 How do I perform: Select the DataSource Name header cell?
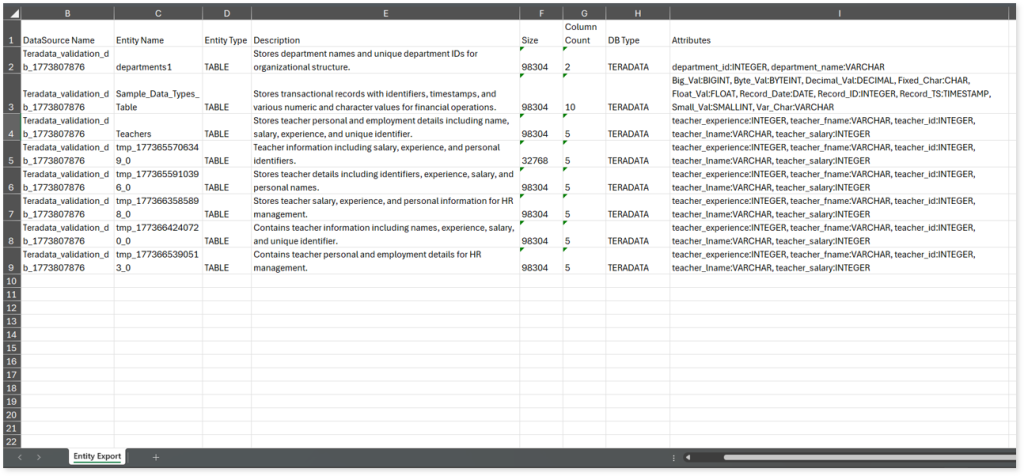[x=66, y=40]
